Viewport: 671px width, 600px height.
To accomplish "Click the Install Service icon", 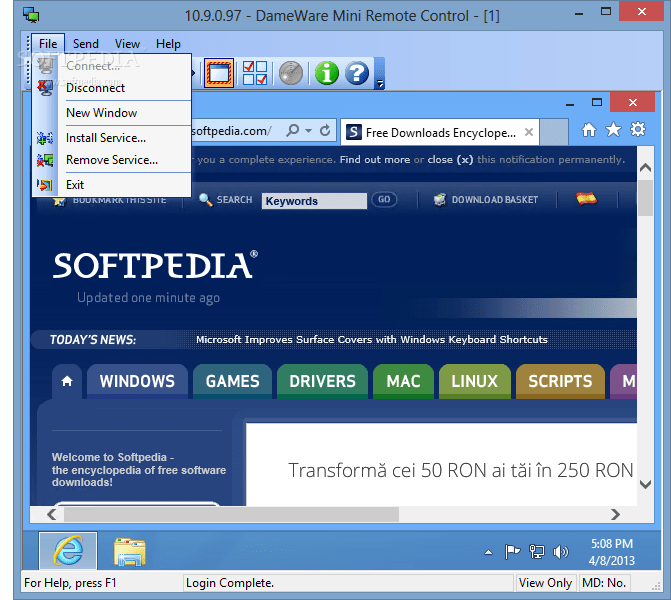I will point(45,138).
